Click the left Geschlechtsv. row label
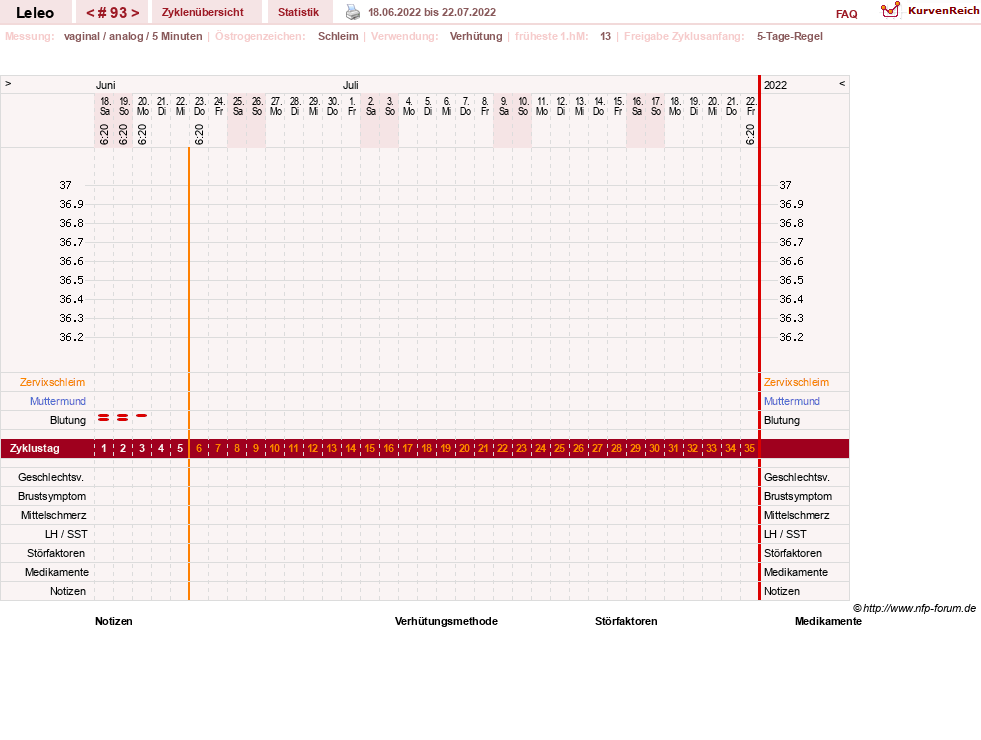The image size is (981, 740). coord(51,477)
